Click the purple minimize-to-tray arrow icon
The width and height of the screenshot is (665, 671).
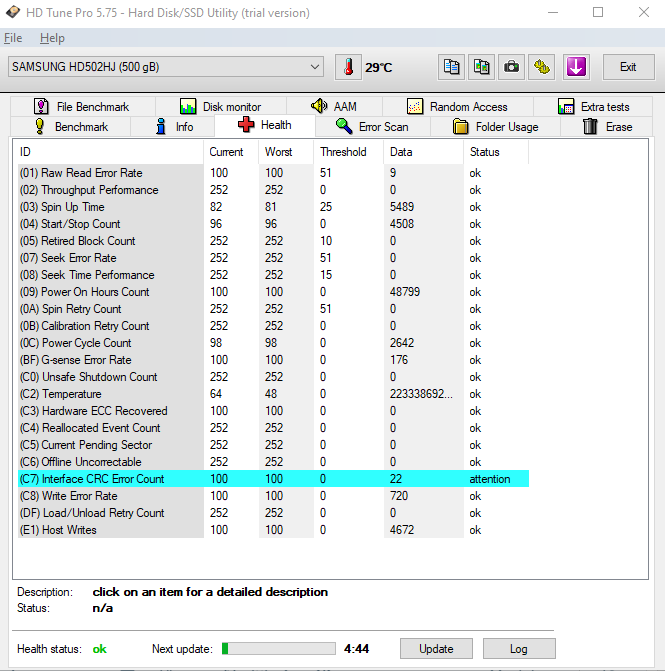click(x=576, y=67)
